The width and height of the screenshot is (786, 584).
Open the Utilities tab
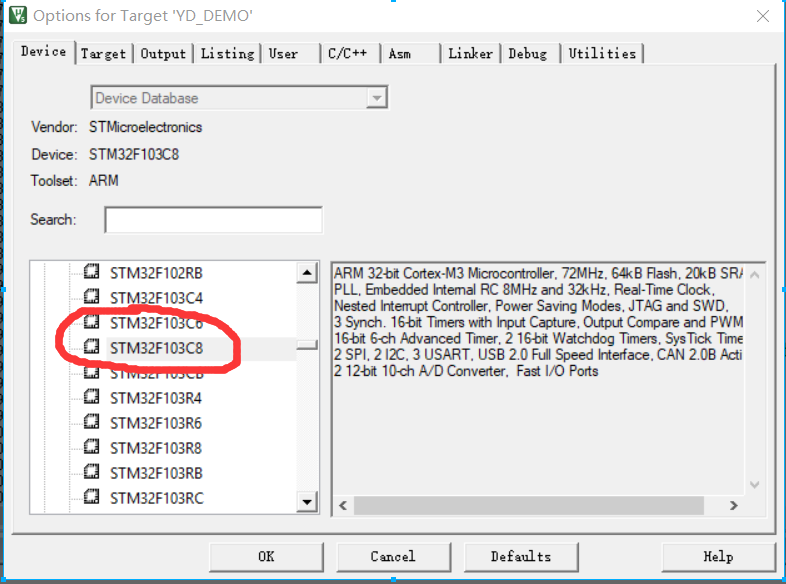tap(602, 54)
